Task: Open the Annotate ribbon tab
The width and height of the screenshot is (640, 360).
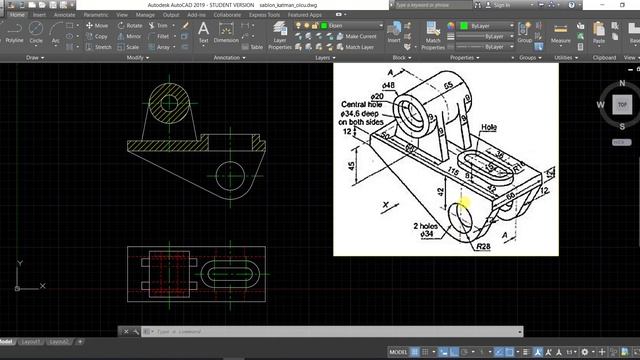Action: pyautogui.click(x=64, y=15)
